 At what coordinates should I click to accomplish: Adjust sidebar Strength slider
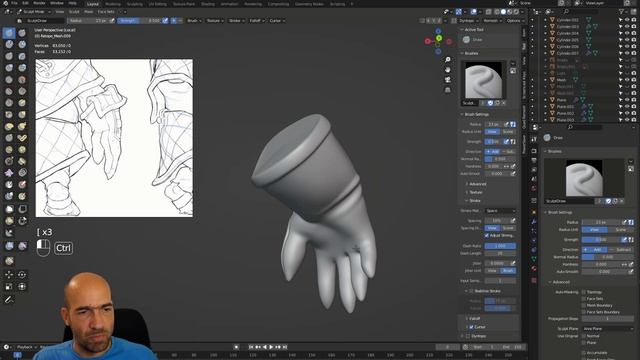(x=494, y=142)
